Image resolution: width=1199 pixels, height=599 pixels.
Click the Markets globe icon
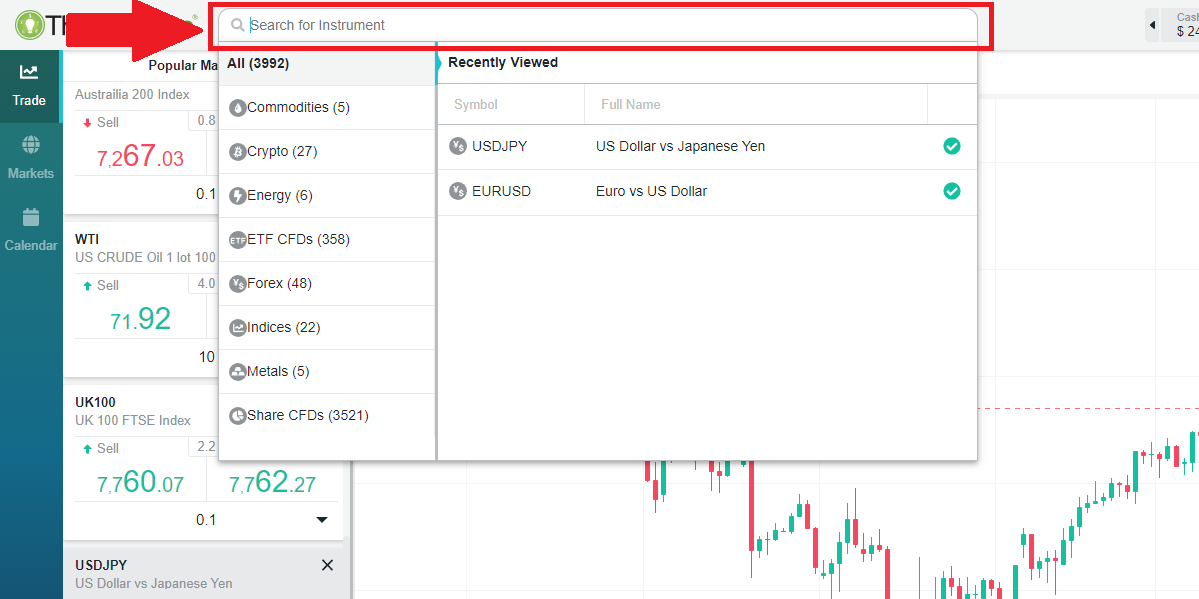click(x=31, y=145)
